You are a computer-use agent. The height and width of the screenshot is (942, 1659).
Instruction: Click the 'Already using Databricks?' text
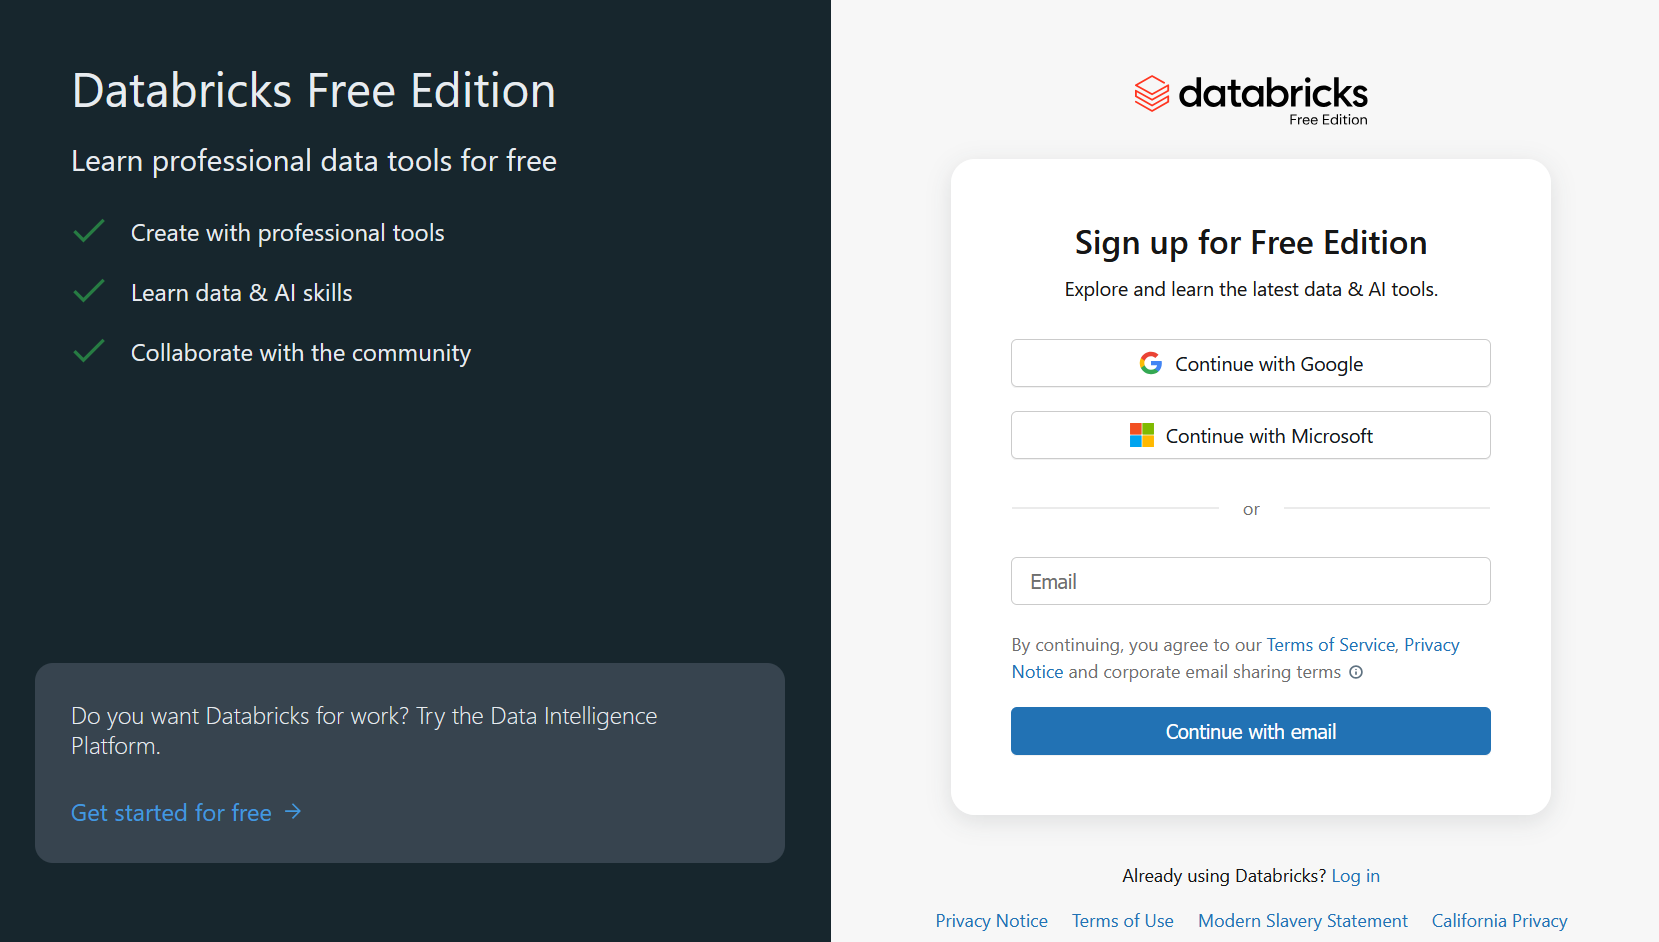tap(1224, 876)
